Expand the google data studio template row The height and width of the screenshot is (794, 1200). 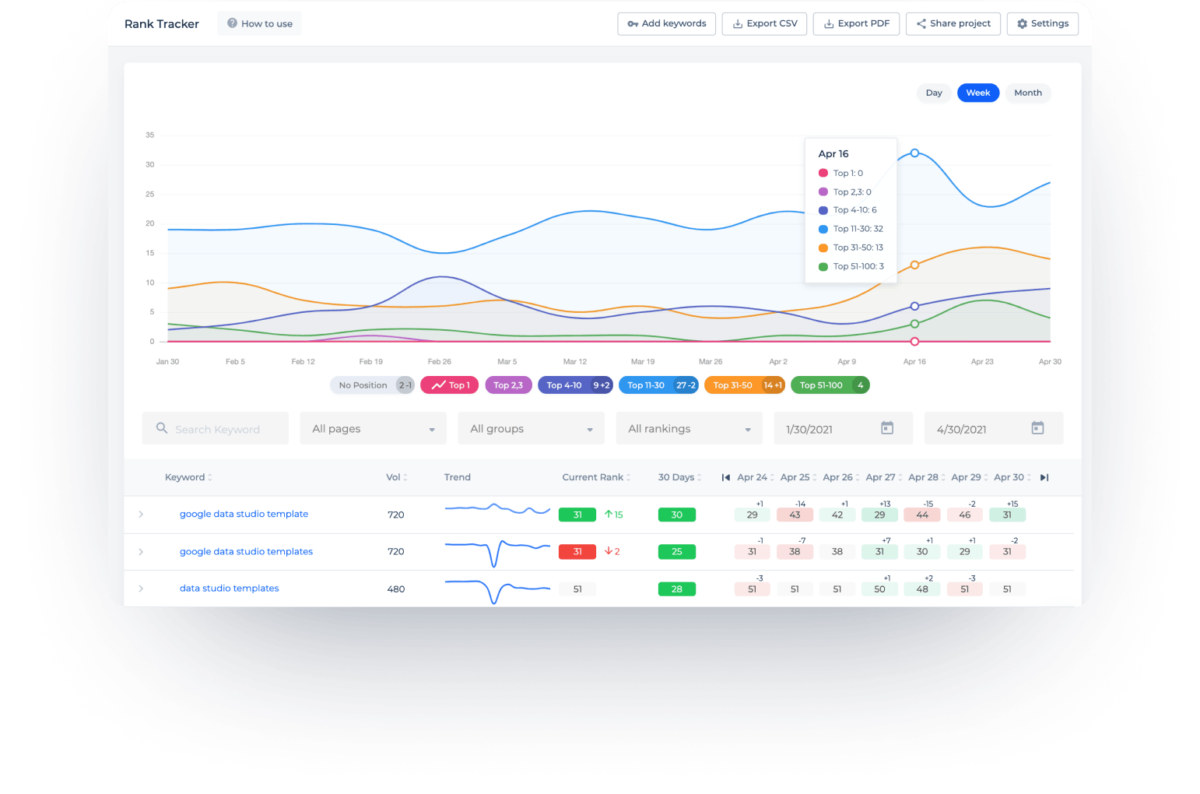(141, 514)
